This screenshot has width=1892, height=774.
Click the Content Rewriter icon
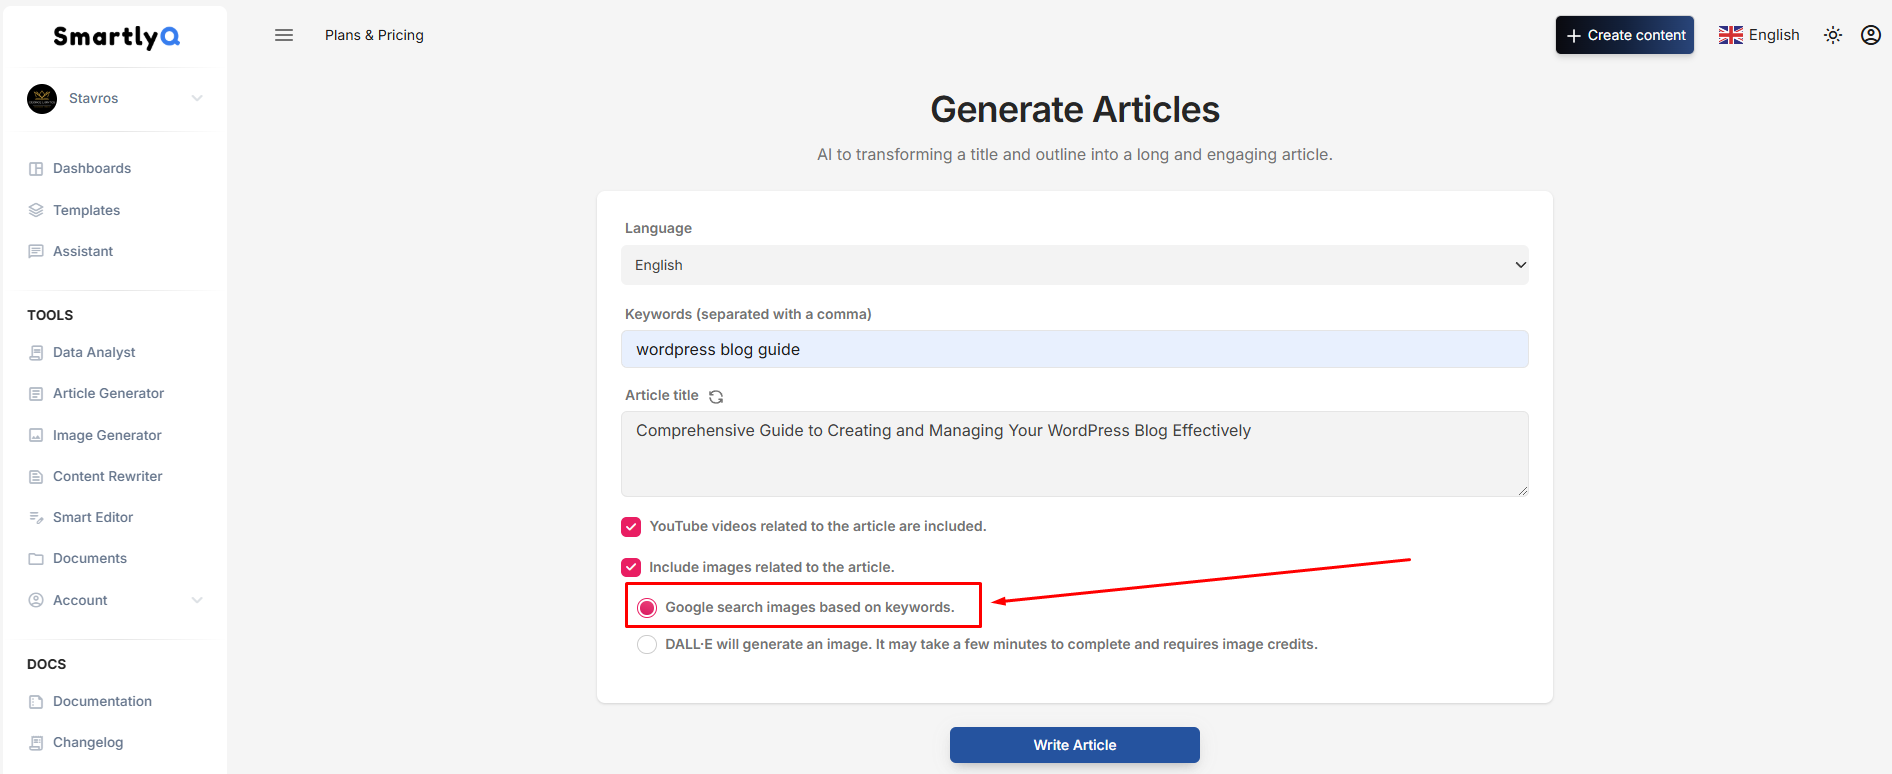click(36, 477)
